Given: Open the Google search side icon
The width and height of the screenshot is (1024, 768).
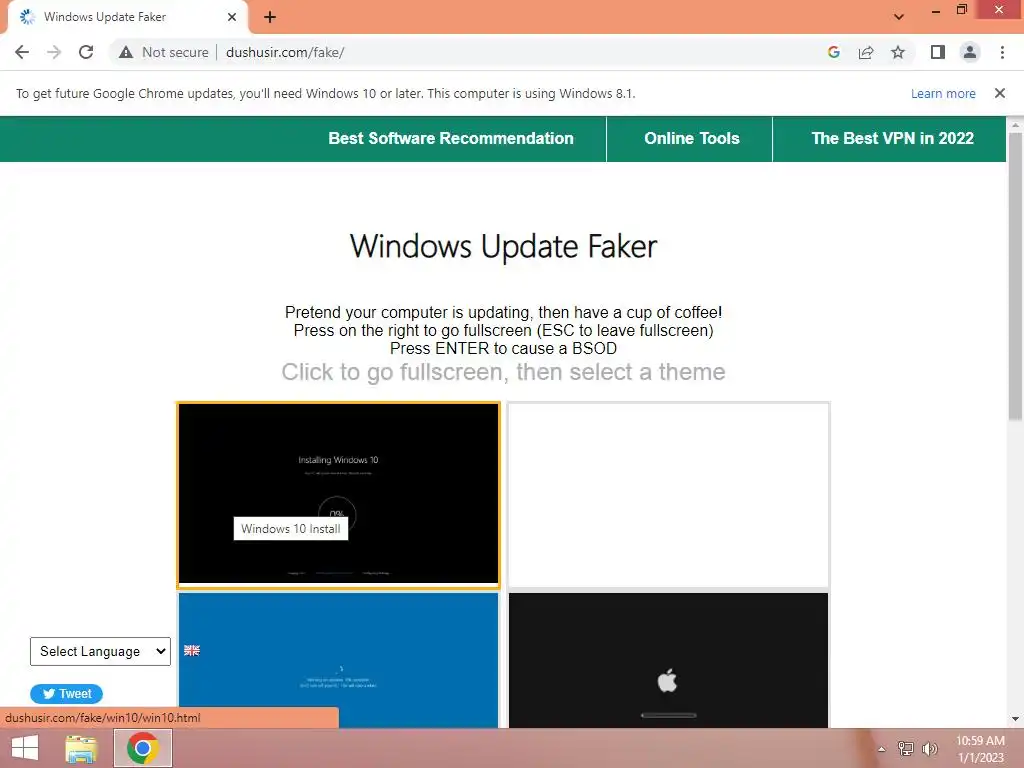Looking at the screenshot, I should coord(833,52).
